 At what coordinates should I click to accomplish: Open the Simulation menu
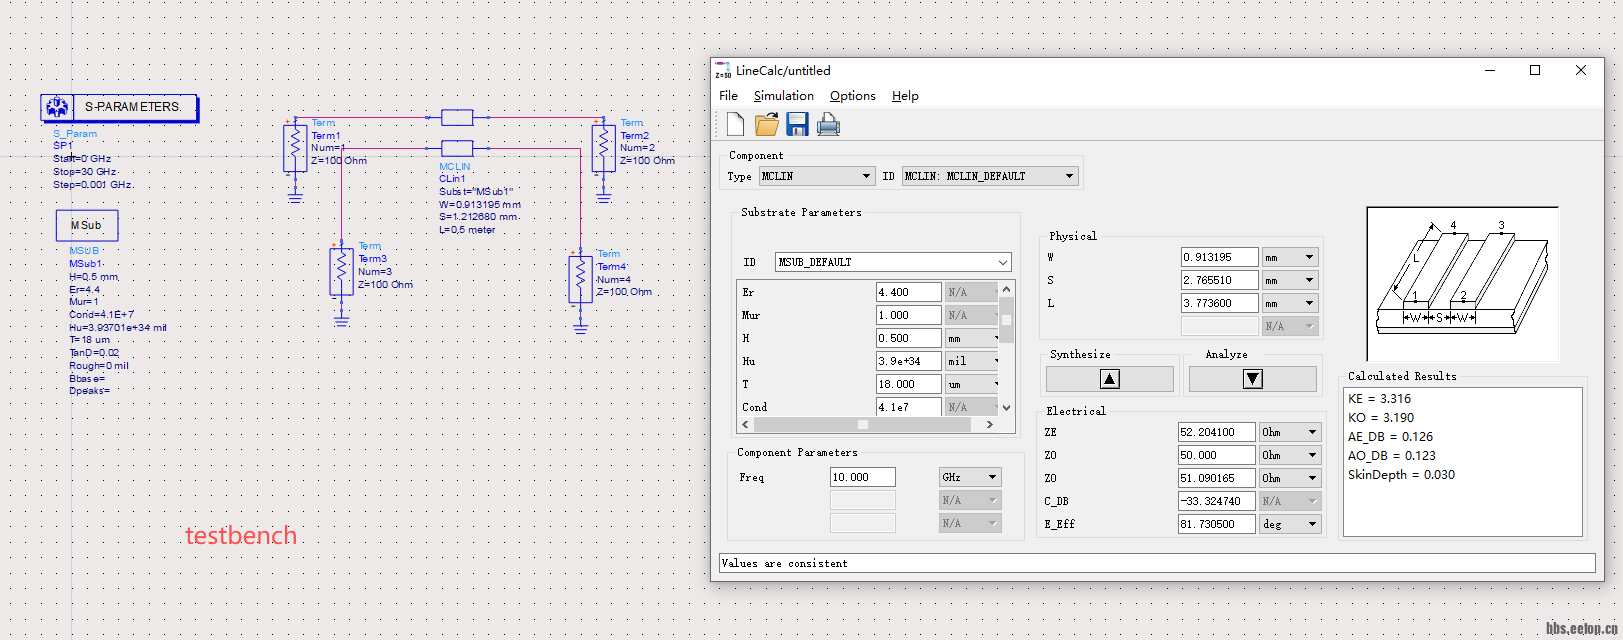tap(784, 96)
